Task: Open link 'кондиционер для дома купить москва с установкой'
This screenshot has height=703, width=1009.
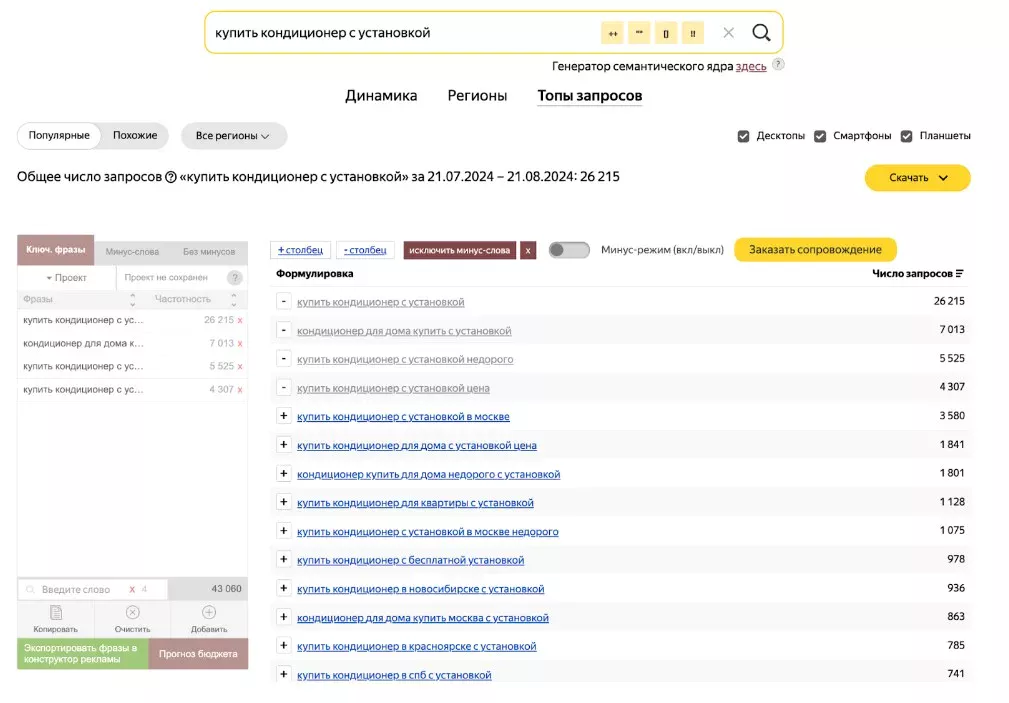Action: pyautogui.click(x=423, y=617)
